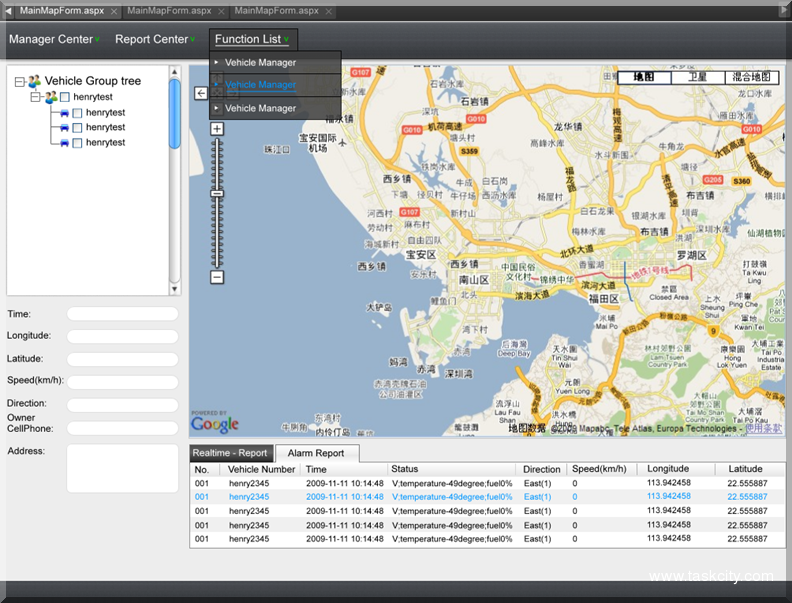This screenshot has width=792, height=603.
Task: Click the Latitude column header
Action: coord(745,469)
